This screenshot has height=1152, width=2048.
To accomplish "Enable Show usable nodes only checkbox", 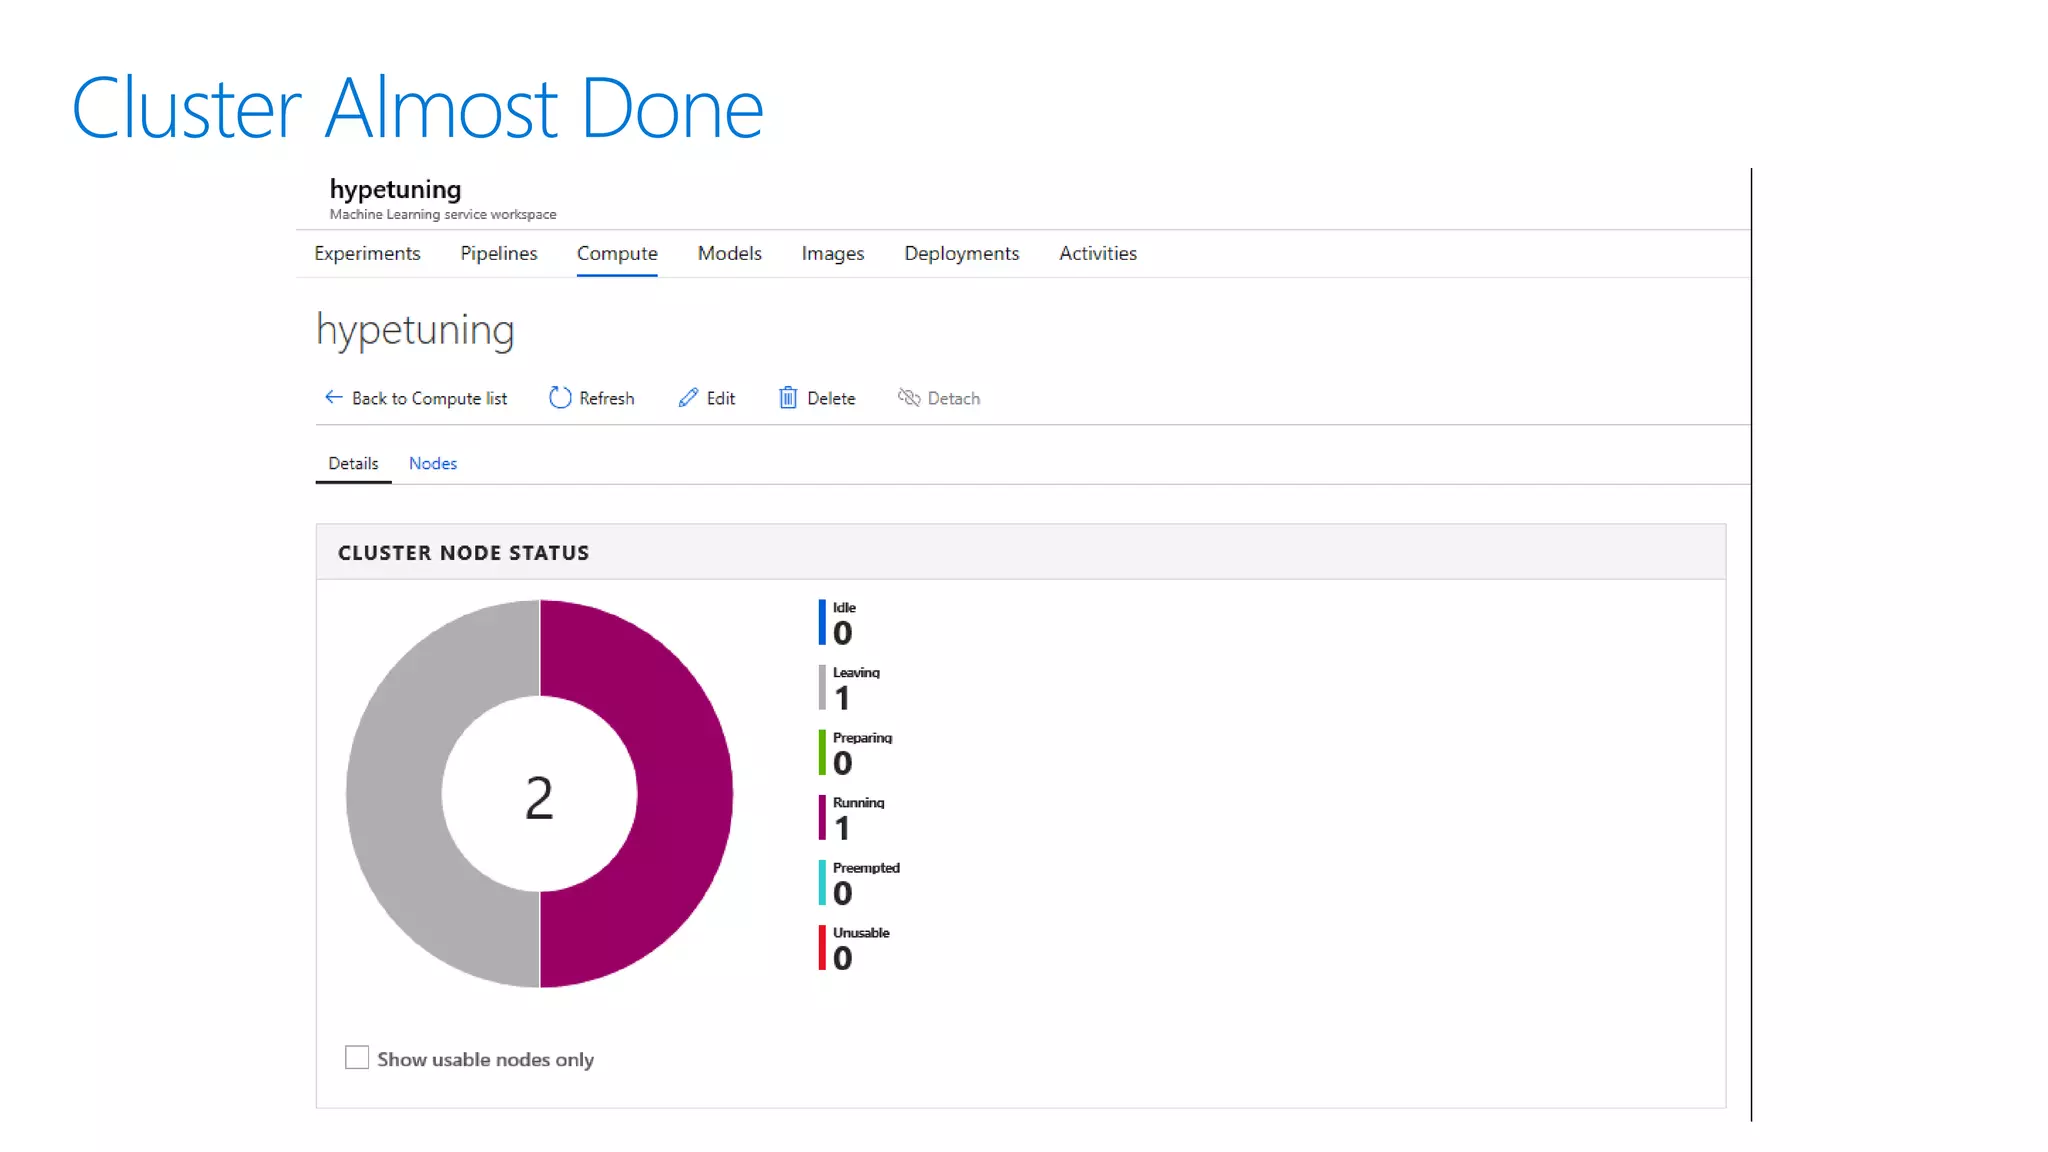I will tap(357, 1058).
